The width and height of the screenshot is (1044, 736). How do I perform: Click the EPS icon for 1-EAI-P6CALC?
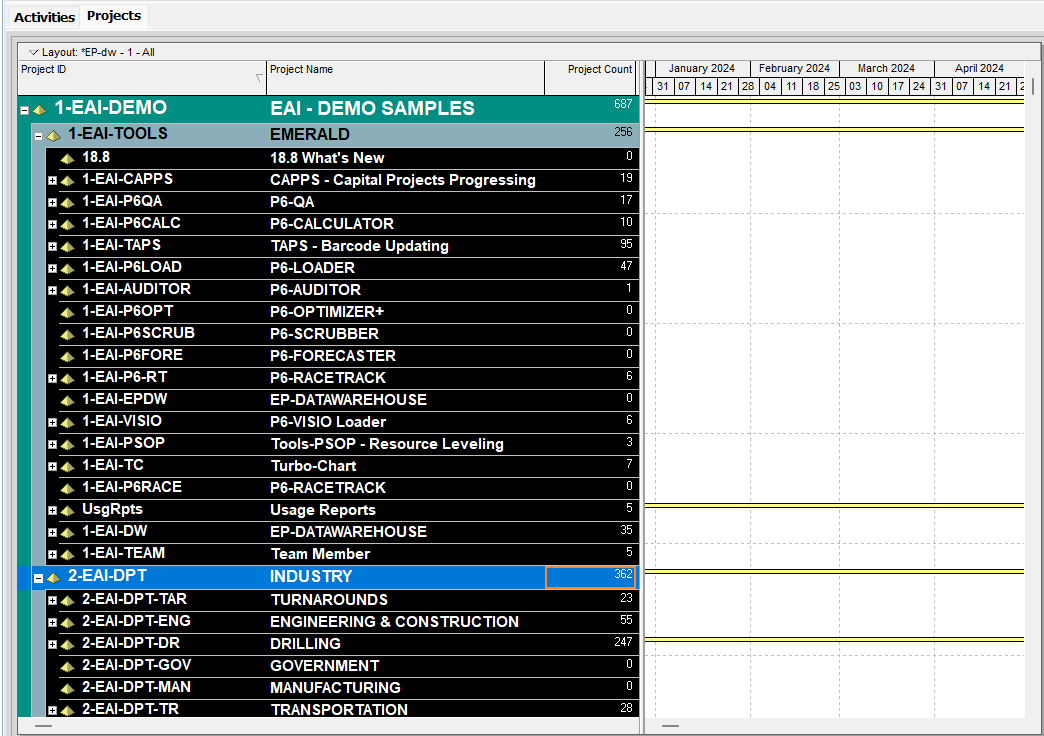pos(67,224)
